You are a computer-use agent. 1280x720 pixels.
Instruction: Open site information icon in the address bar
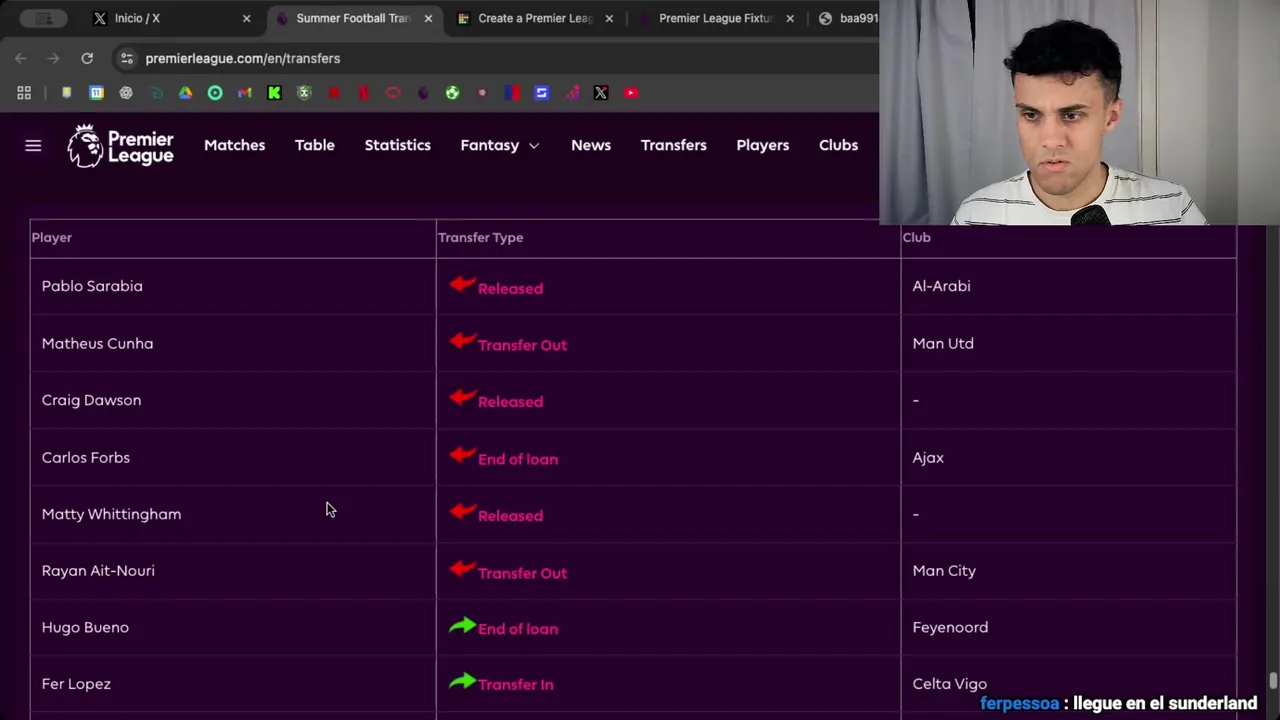point(126,58)
